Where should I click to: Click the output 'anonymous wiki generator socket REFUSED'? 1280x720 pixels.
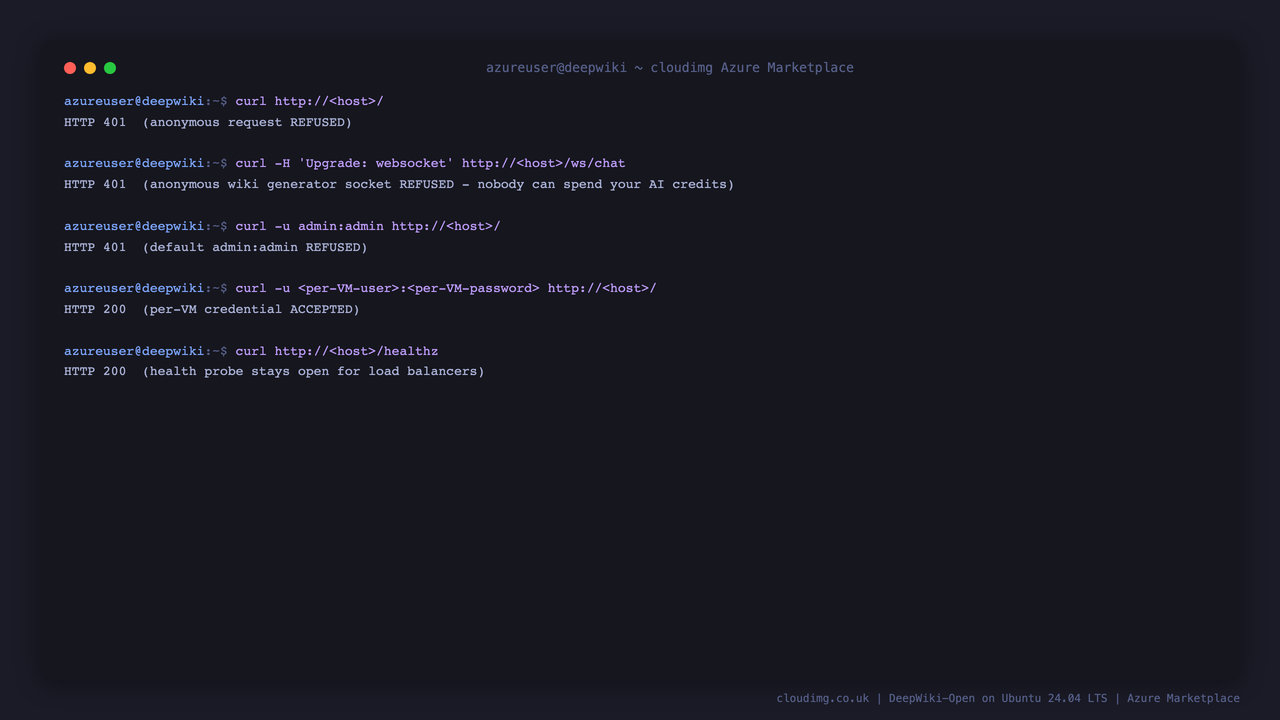(301, 184)
